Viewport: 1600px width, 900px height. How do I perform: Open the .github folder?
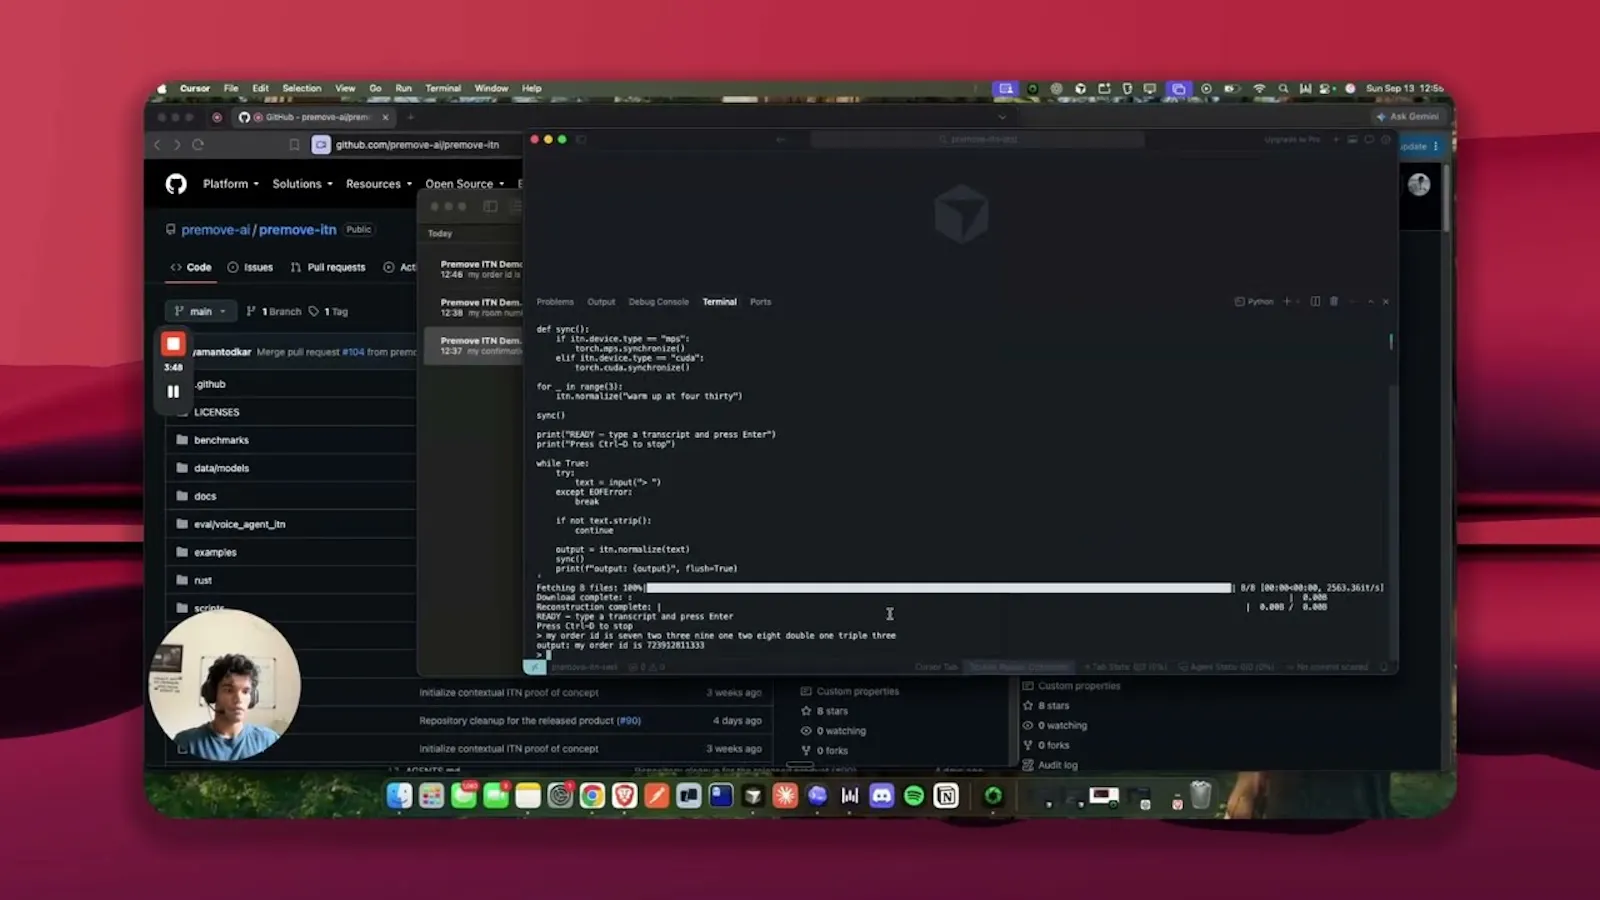(x=210, y=384)
